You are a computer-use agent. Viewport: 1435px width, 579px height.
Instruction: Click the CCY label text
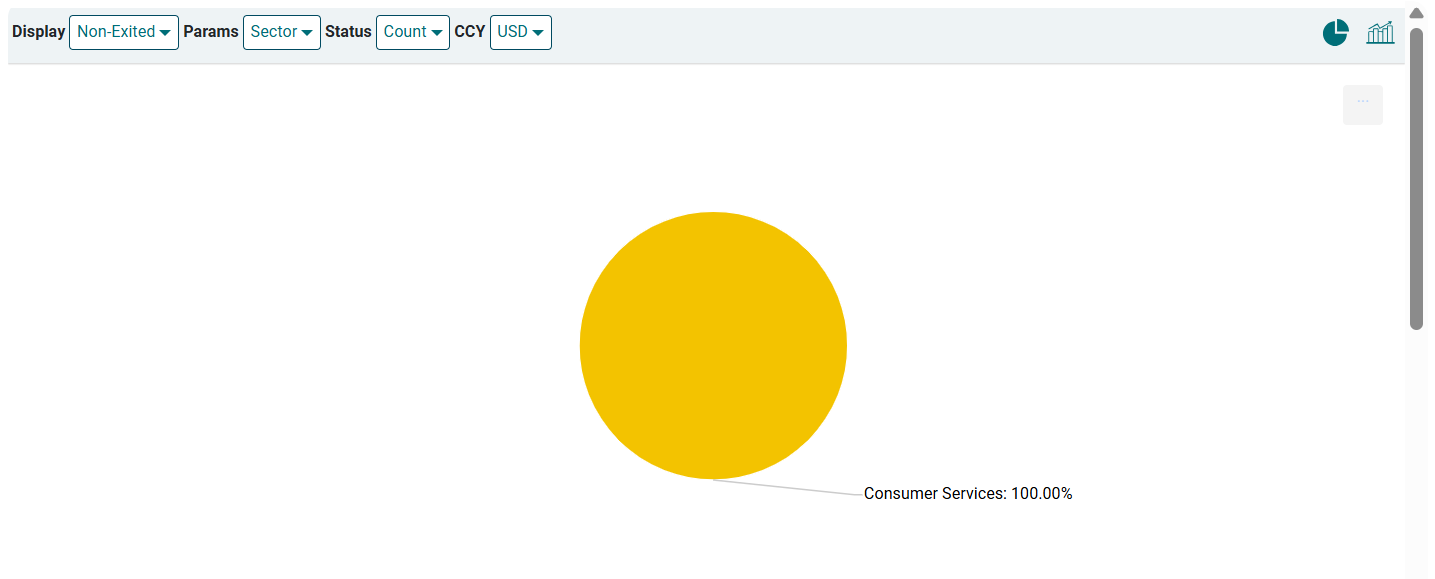[470, 32]
